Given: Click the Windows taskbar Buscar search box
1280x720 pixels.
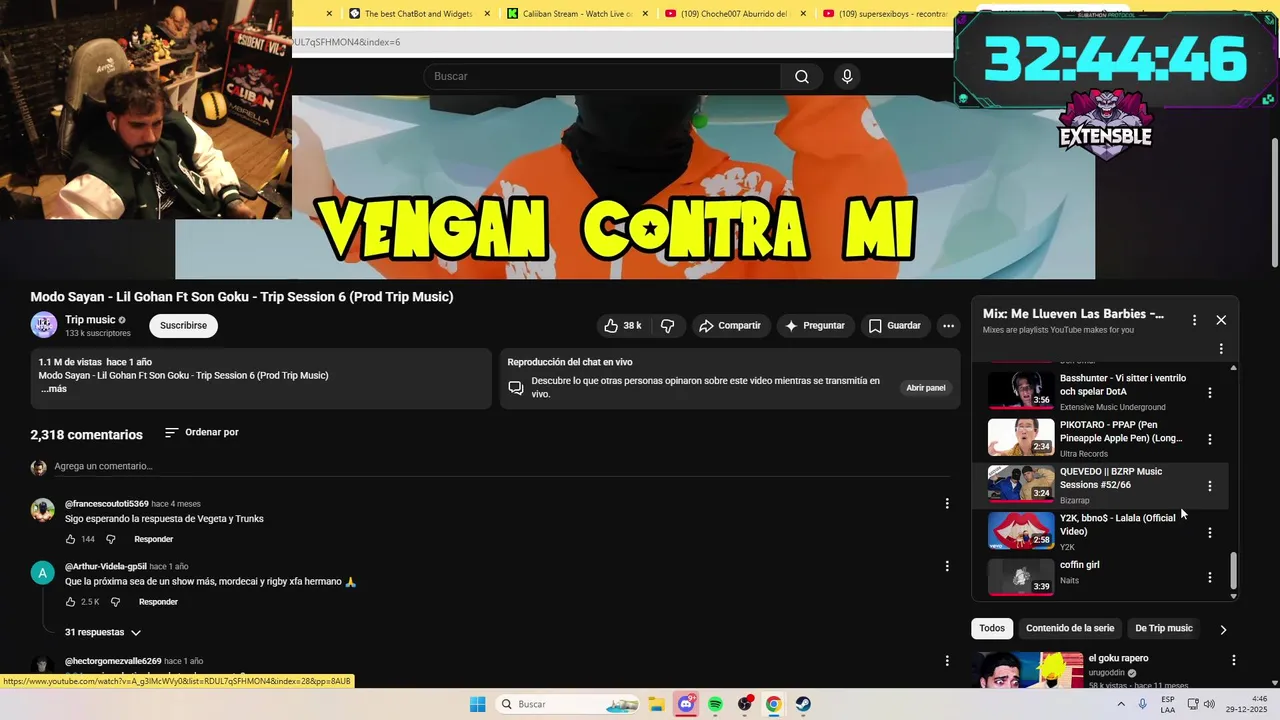Looking at the screenshot, I should pos(566,704).
